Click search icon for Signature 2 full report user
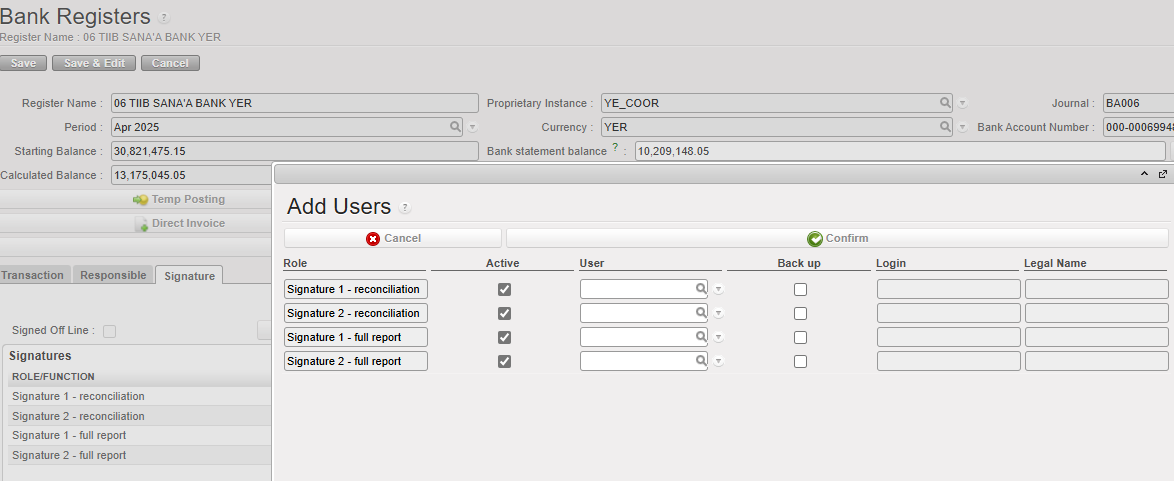 [701, 361]
